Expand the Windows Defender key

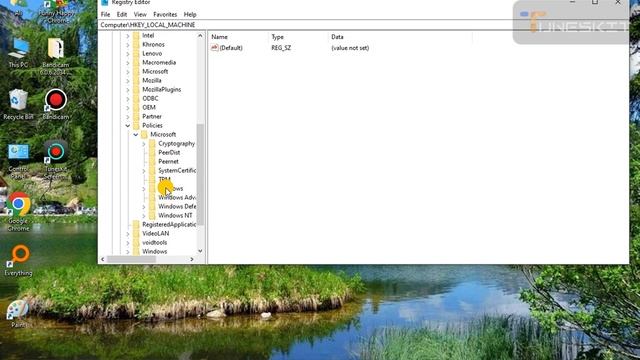click(144, 207)
